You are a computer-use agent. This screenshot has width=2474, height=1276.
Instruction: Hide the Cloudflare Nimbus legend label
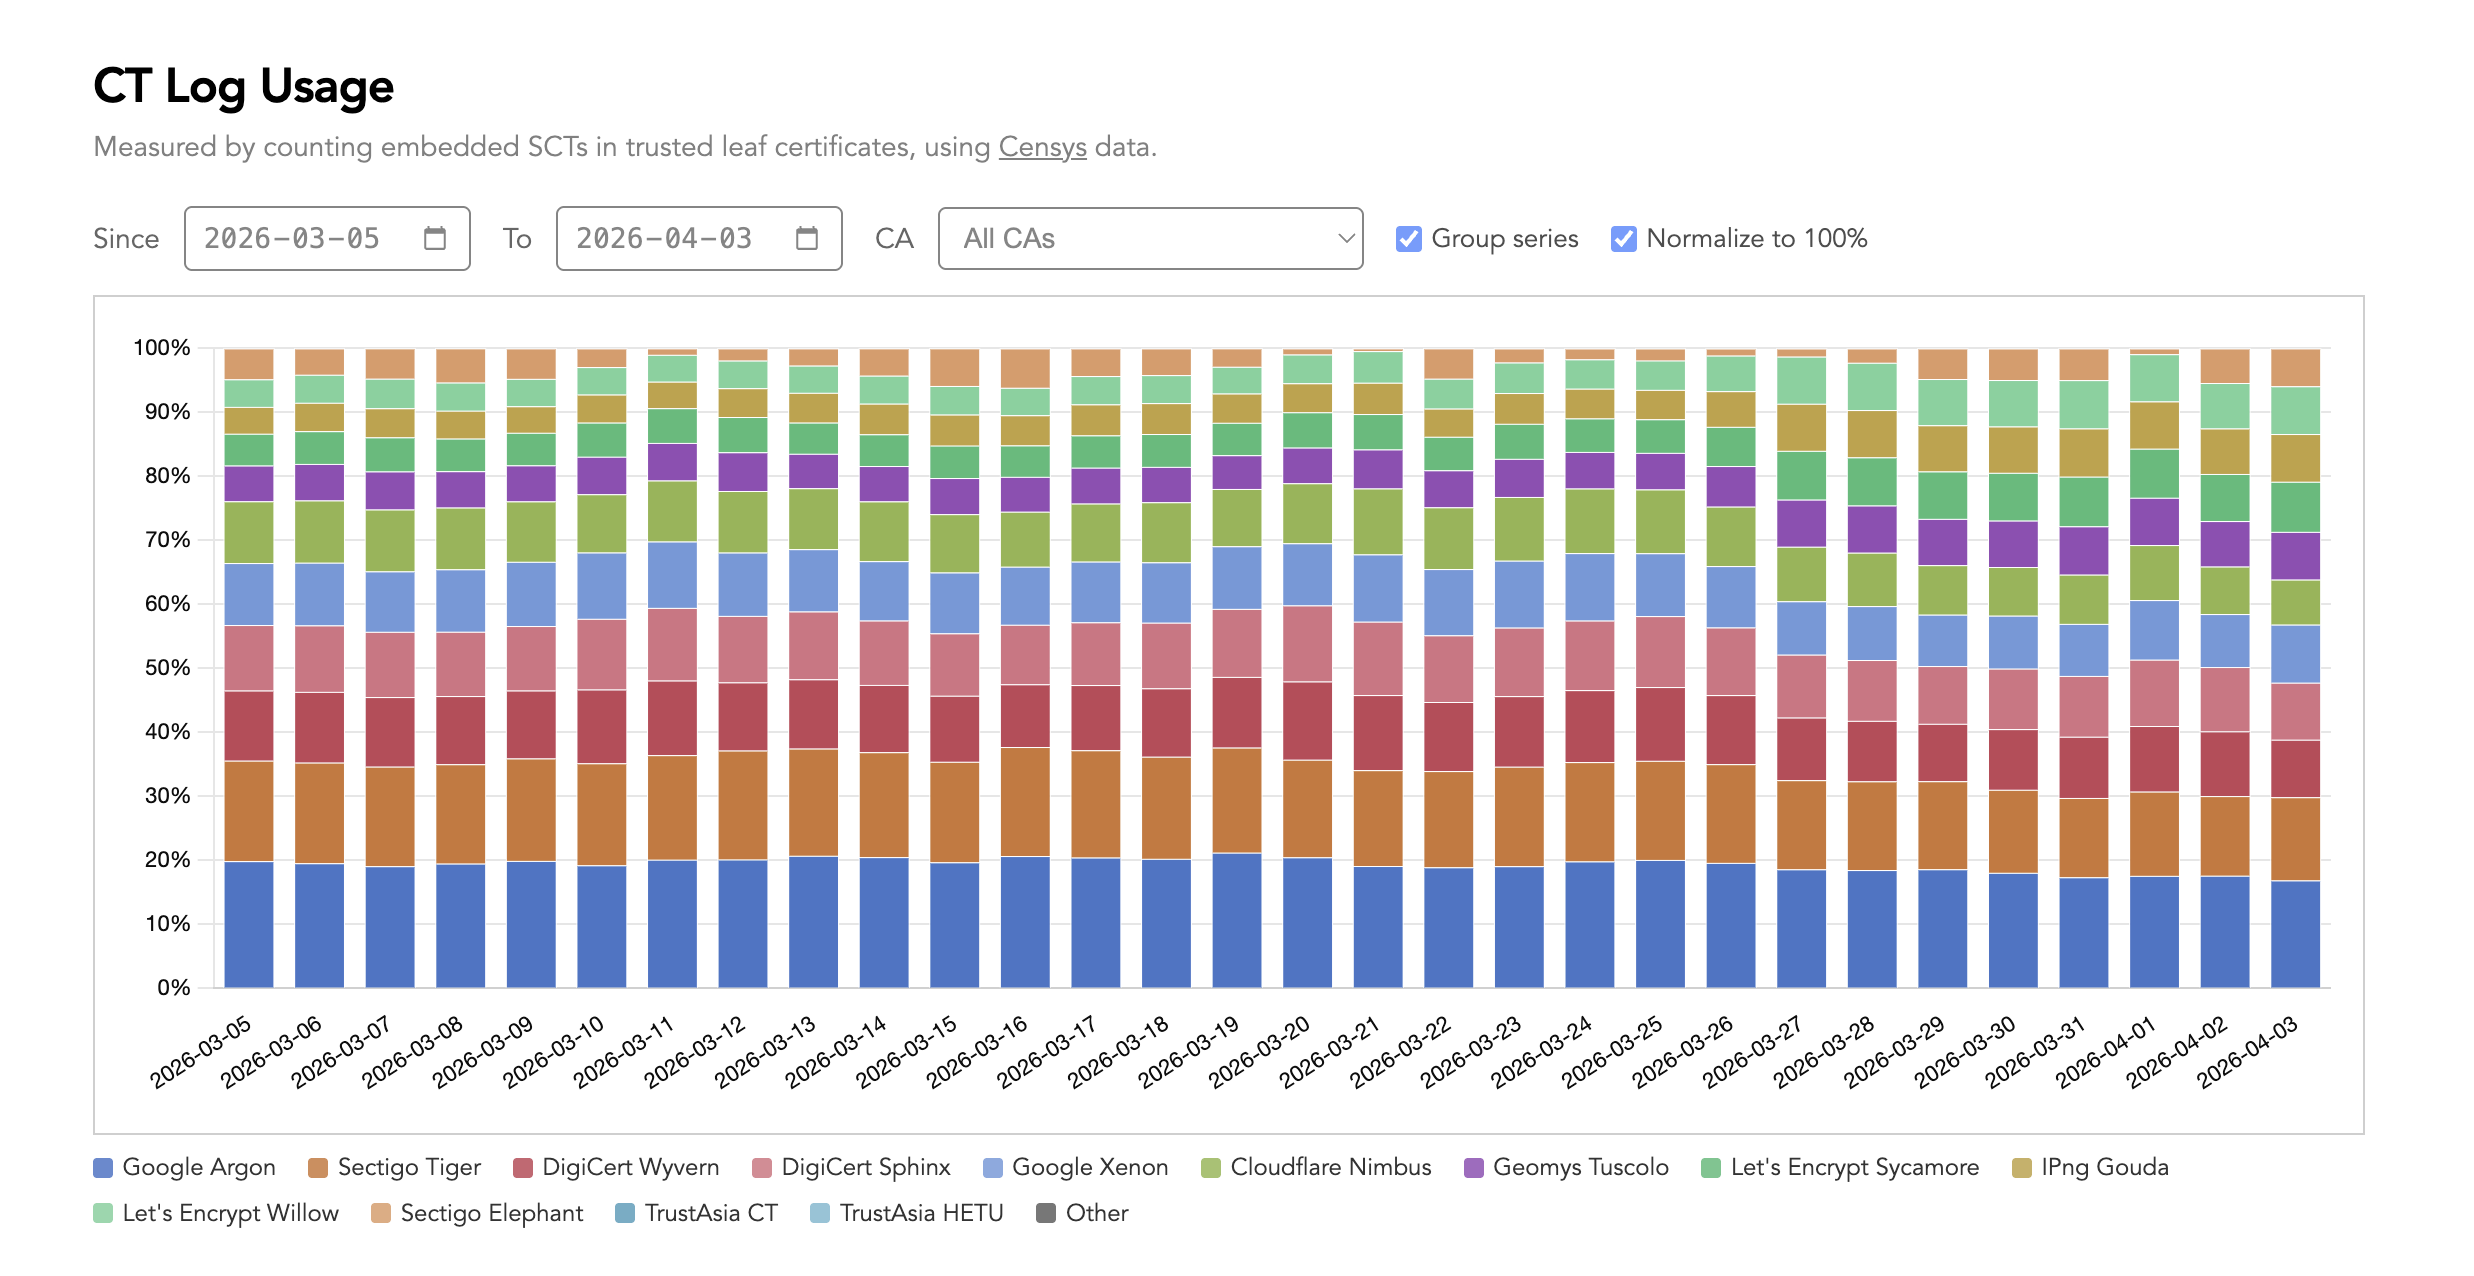pyautogui.click(x=1330, y=1167)
